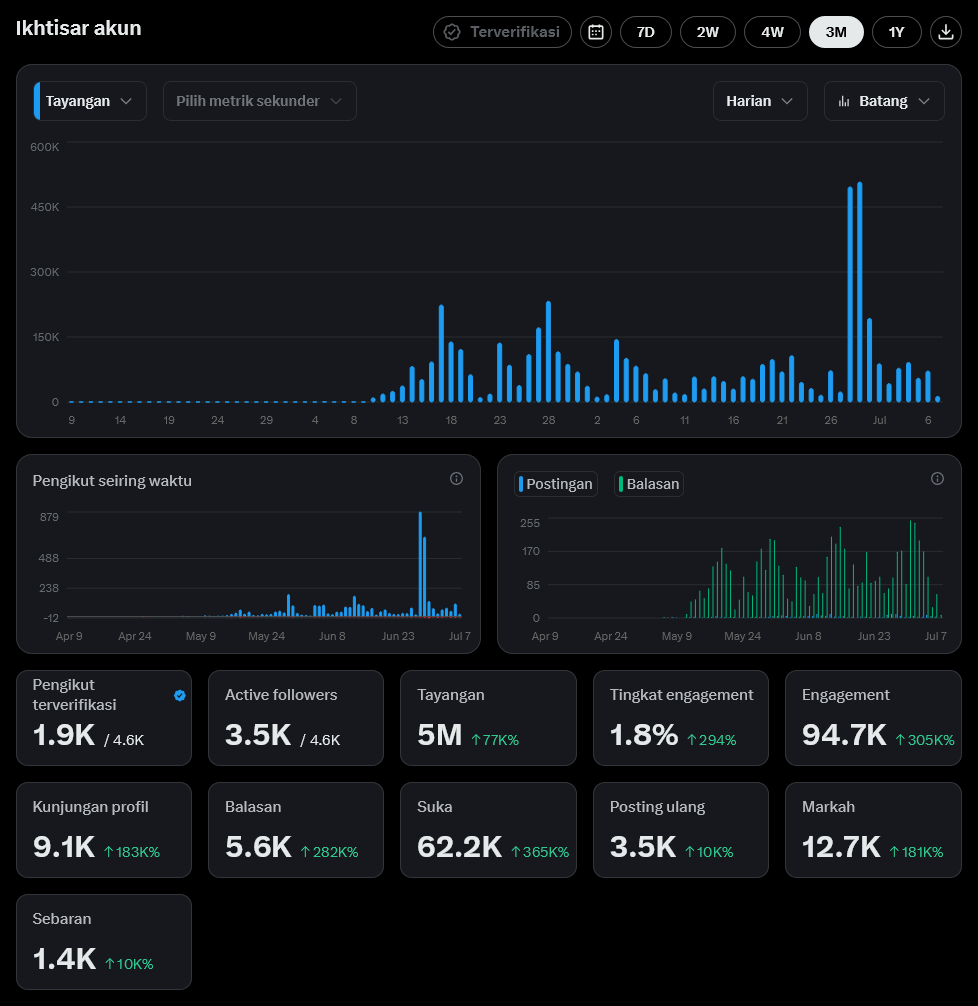Open the Posting ulang card
This screenshot has width=978, height=1006.
(x=681, y=830)
